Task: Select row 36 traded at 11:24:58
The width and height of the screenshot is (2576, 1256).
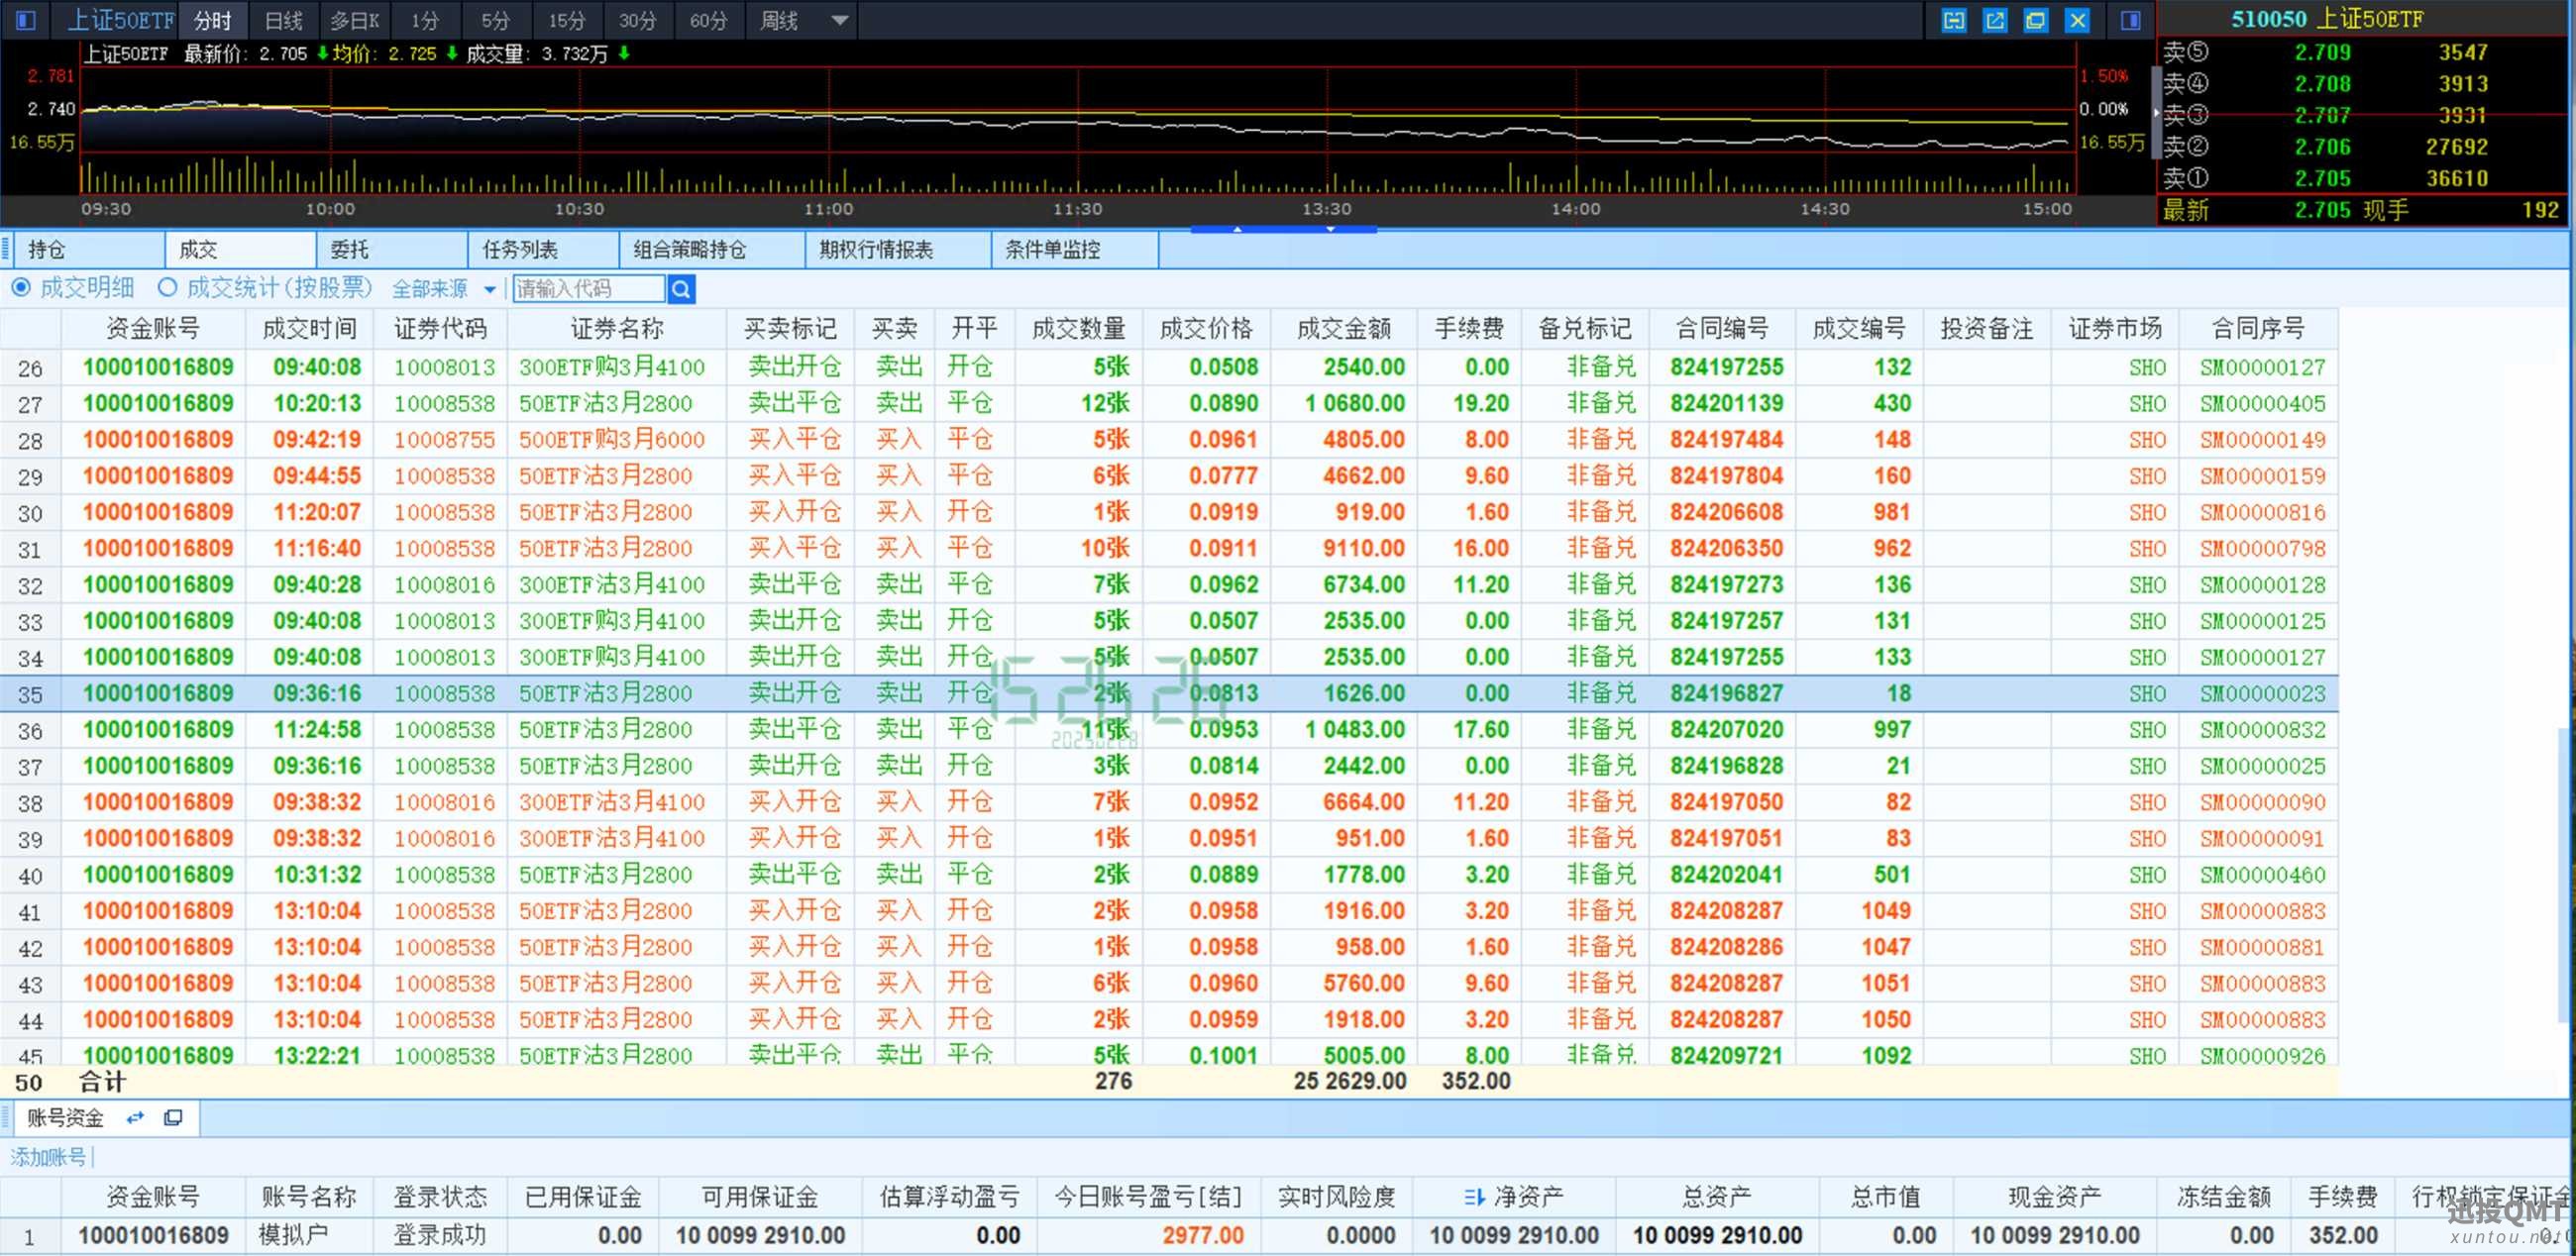Action: click(x=1169, y=729)
